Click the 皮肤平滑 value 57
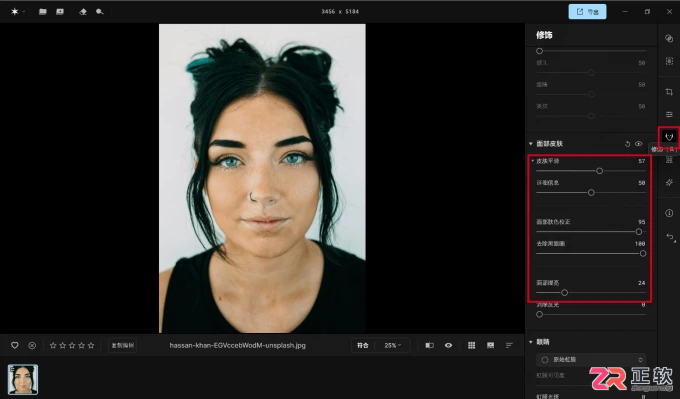The width and height of the screenshot is (680, 399). click(641, 161)
